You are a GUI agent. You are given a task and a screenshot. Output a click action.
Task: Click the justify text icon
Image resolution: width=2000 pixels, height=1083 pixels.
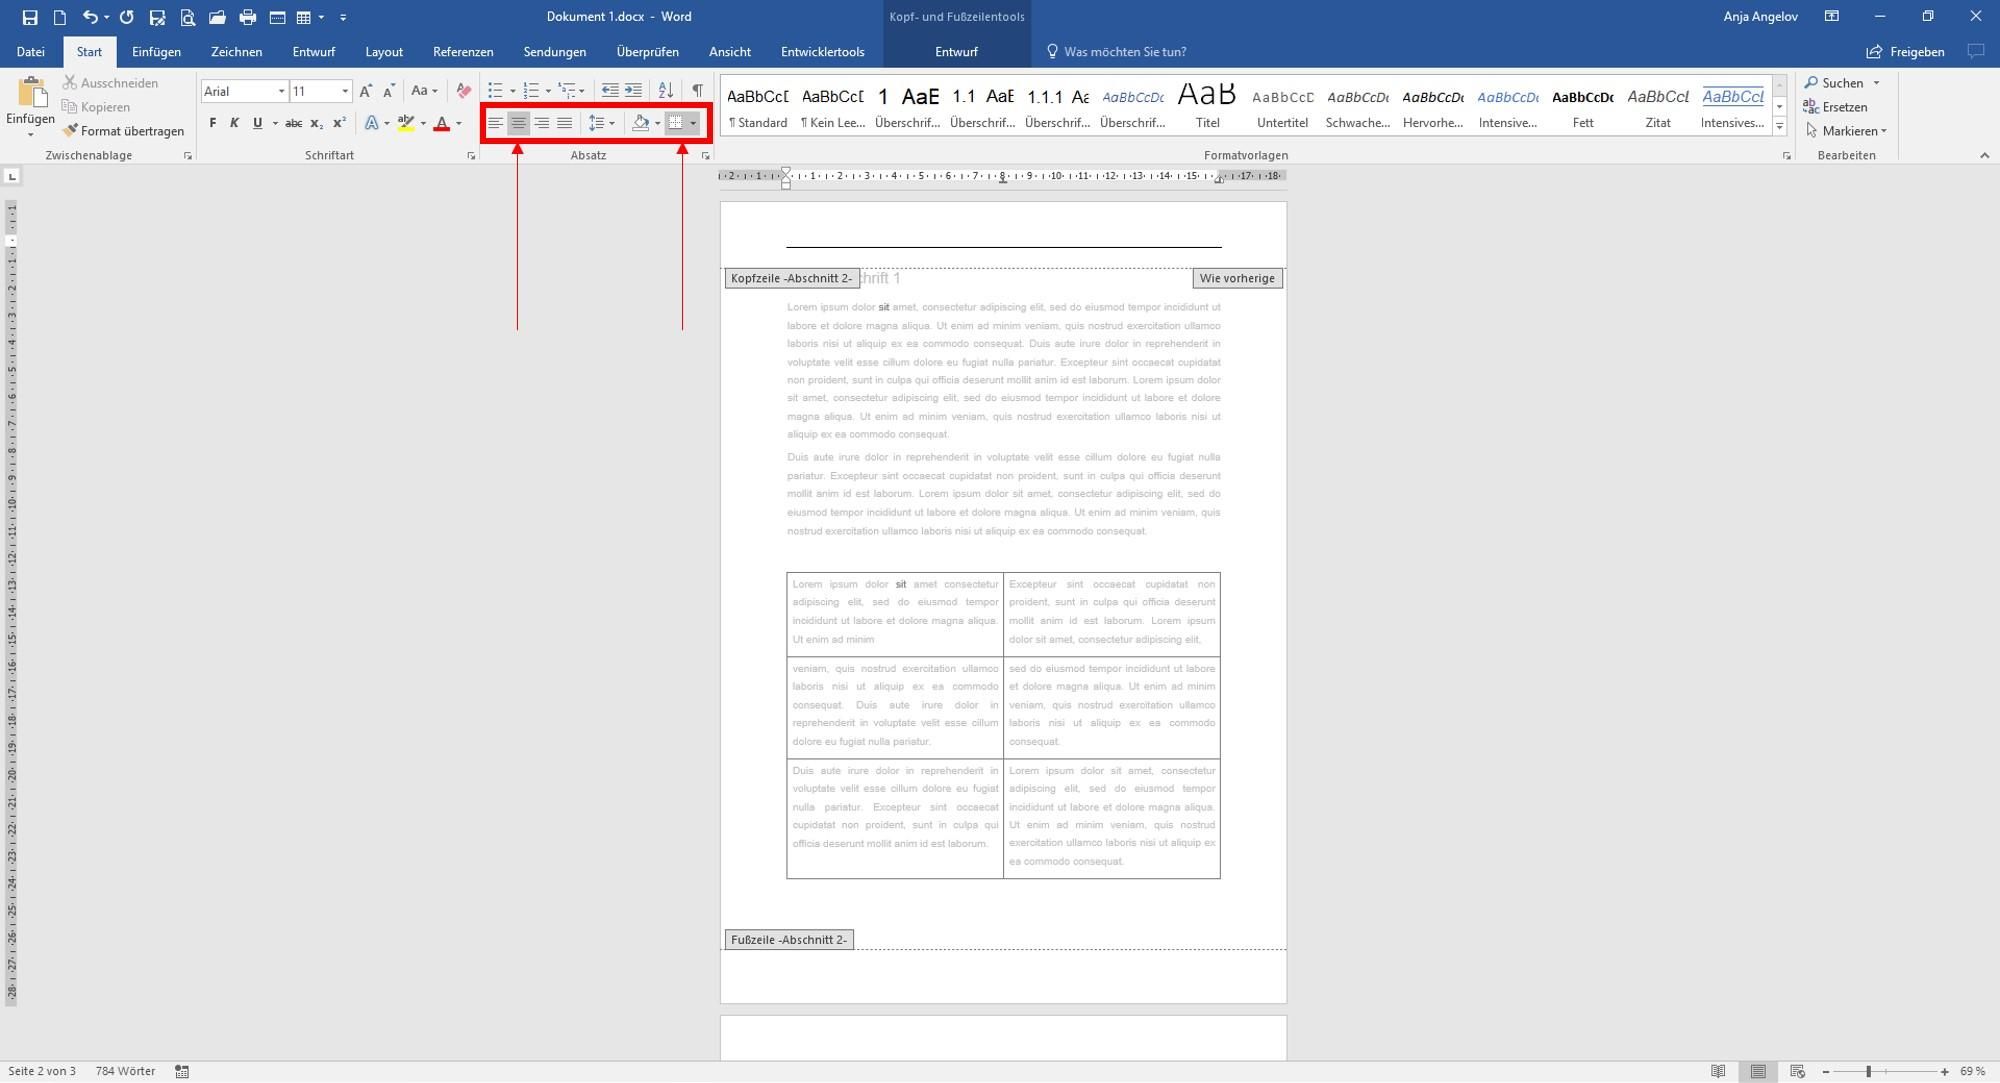click(565, 123)
